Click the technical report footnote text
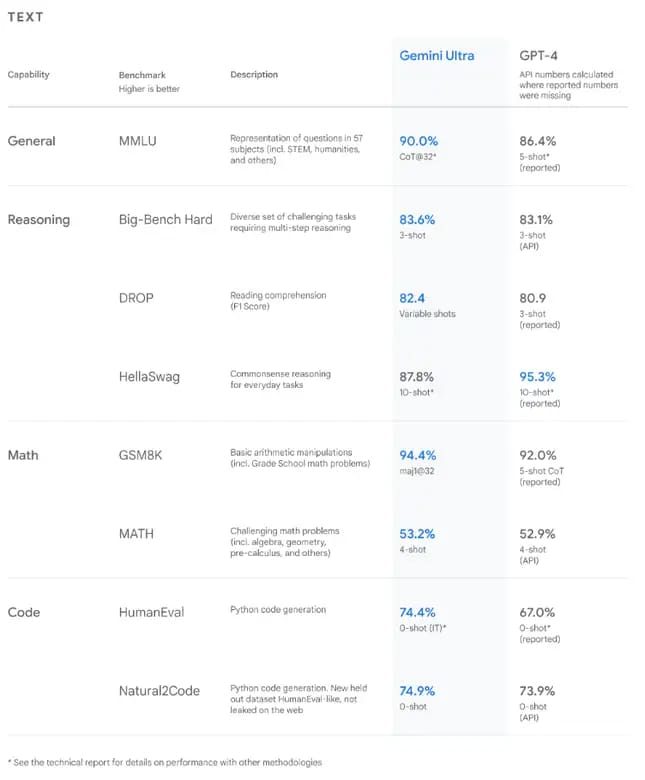Image resolution: width=645 pixels, height=780 pixels. (x=165, y=762)
